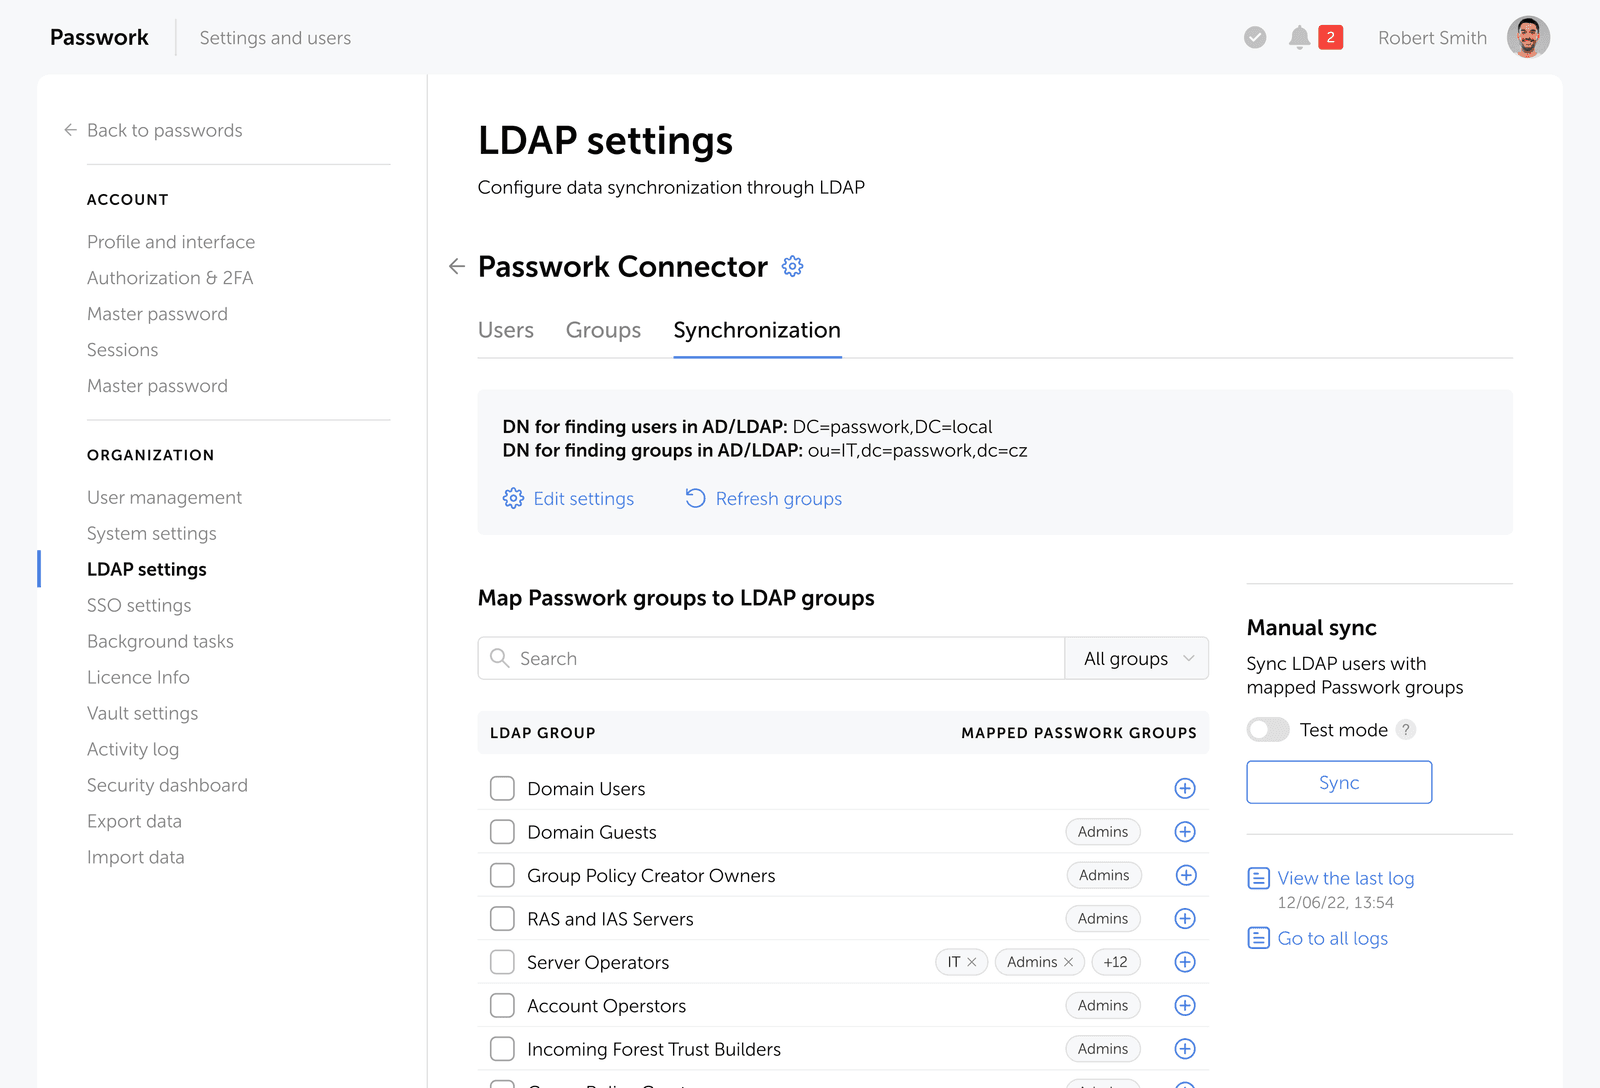Click the Back to passwords arrow icon
The width and height of the screenshot is (1600, 1088).
point(70,130)
